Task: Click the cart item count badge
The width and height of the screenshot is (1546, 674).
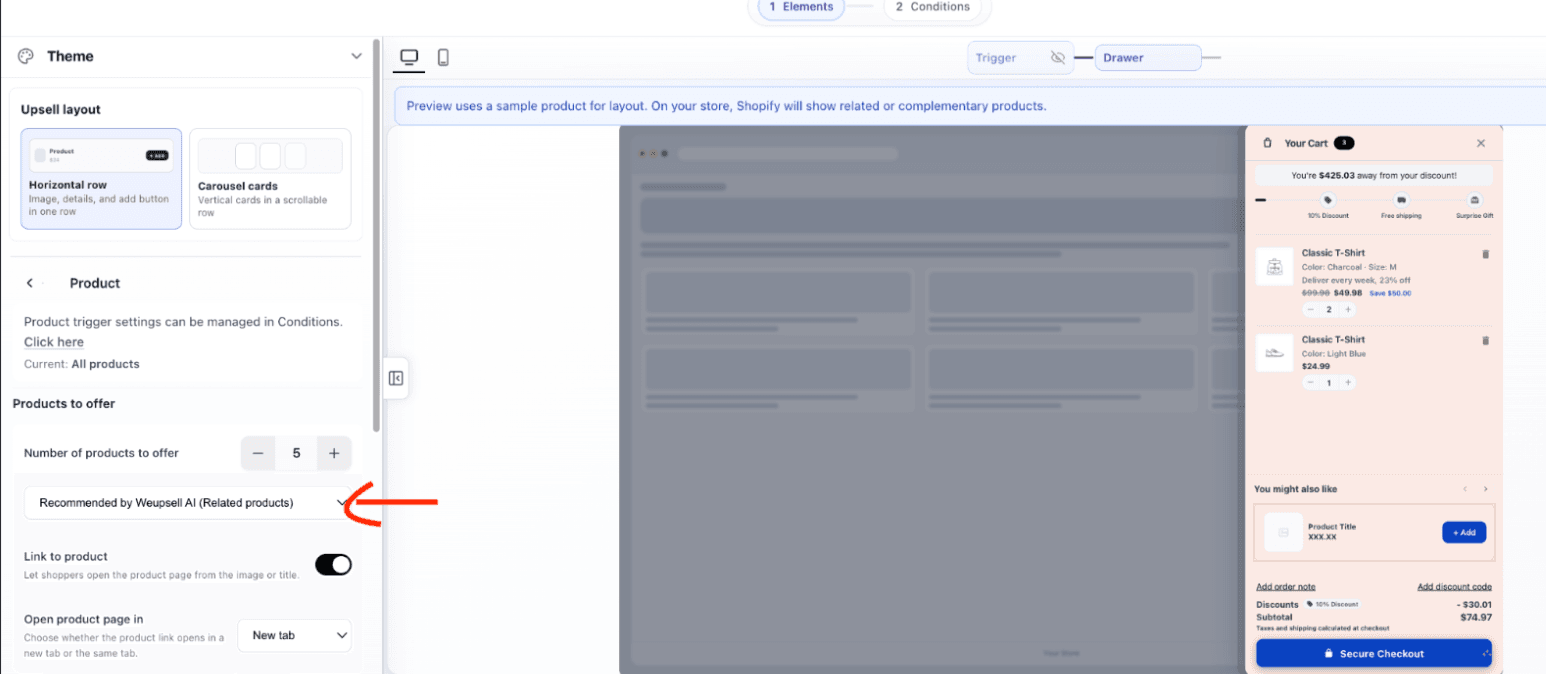Action: point(1344,143)
